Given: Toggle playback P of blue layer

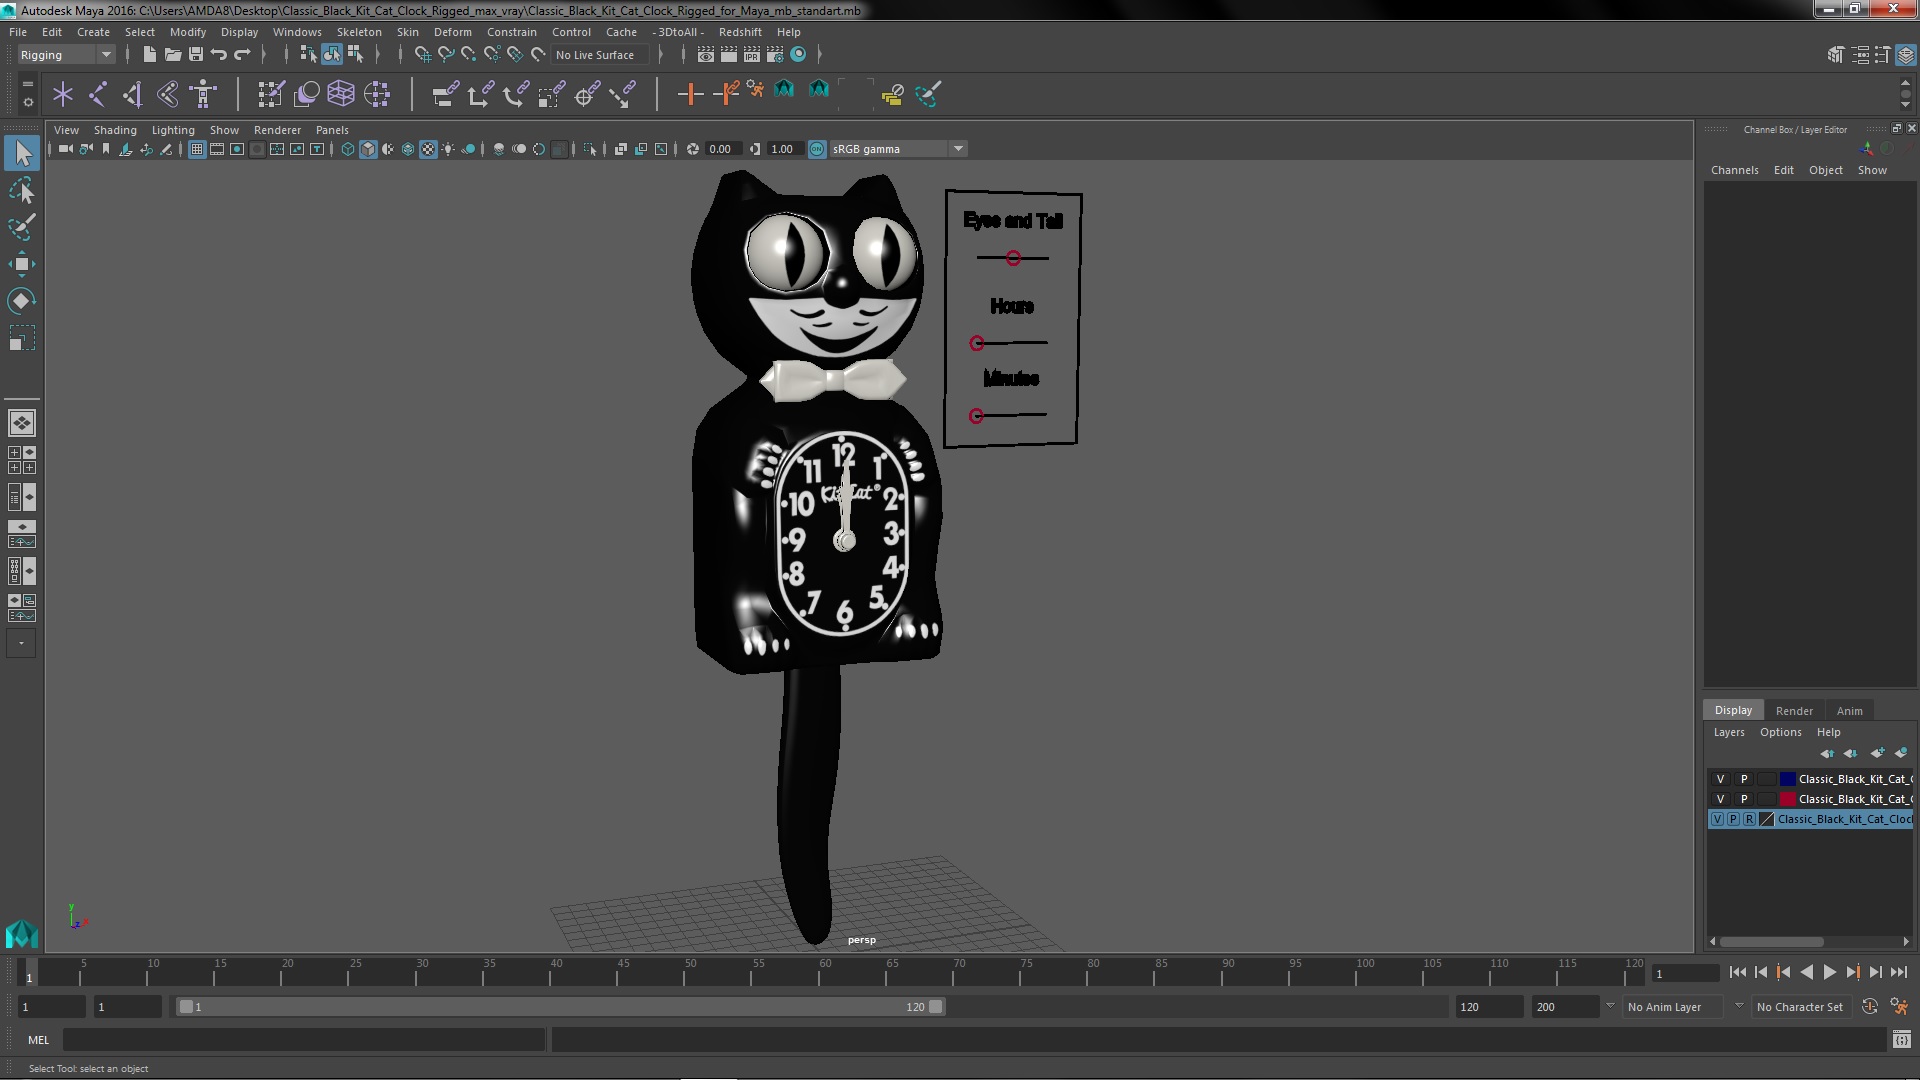Looking at the screenshot, I should [x=1744, y=779].
